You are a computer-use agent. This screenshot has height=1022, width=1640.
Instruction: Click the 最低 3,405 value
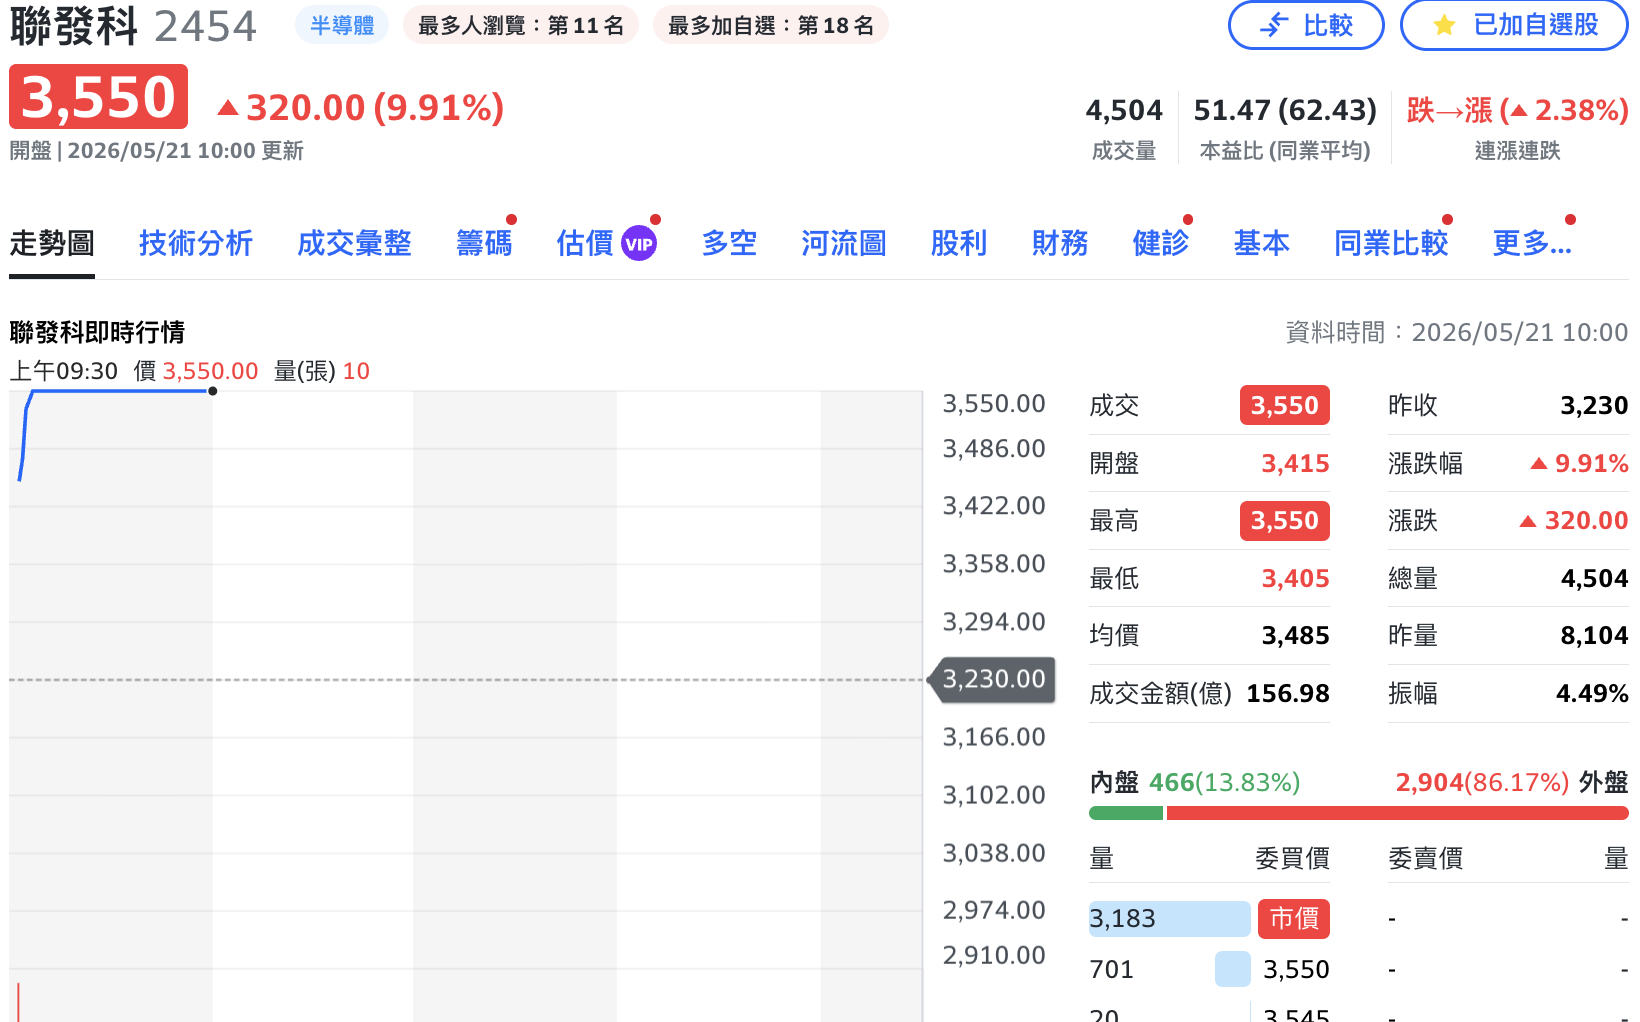(x=1295, y=578)
